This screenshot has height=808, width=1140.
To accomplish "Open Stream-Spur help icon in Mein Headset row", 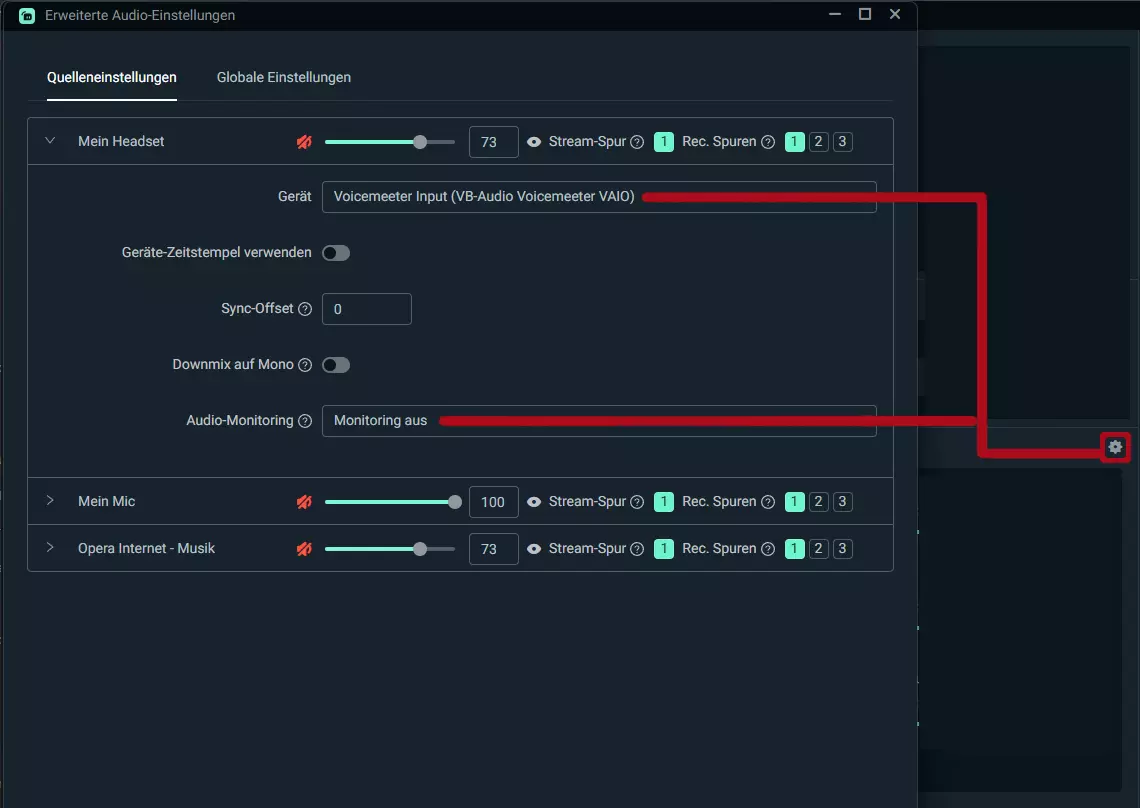I will click(x=637, y=142).
